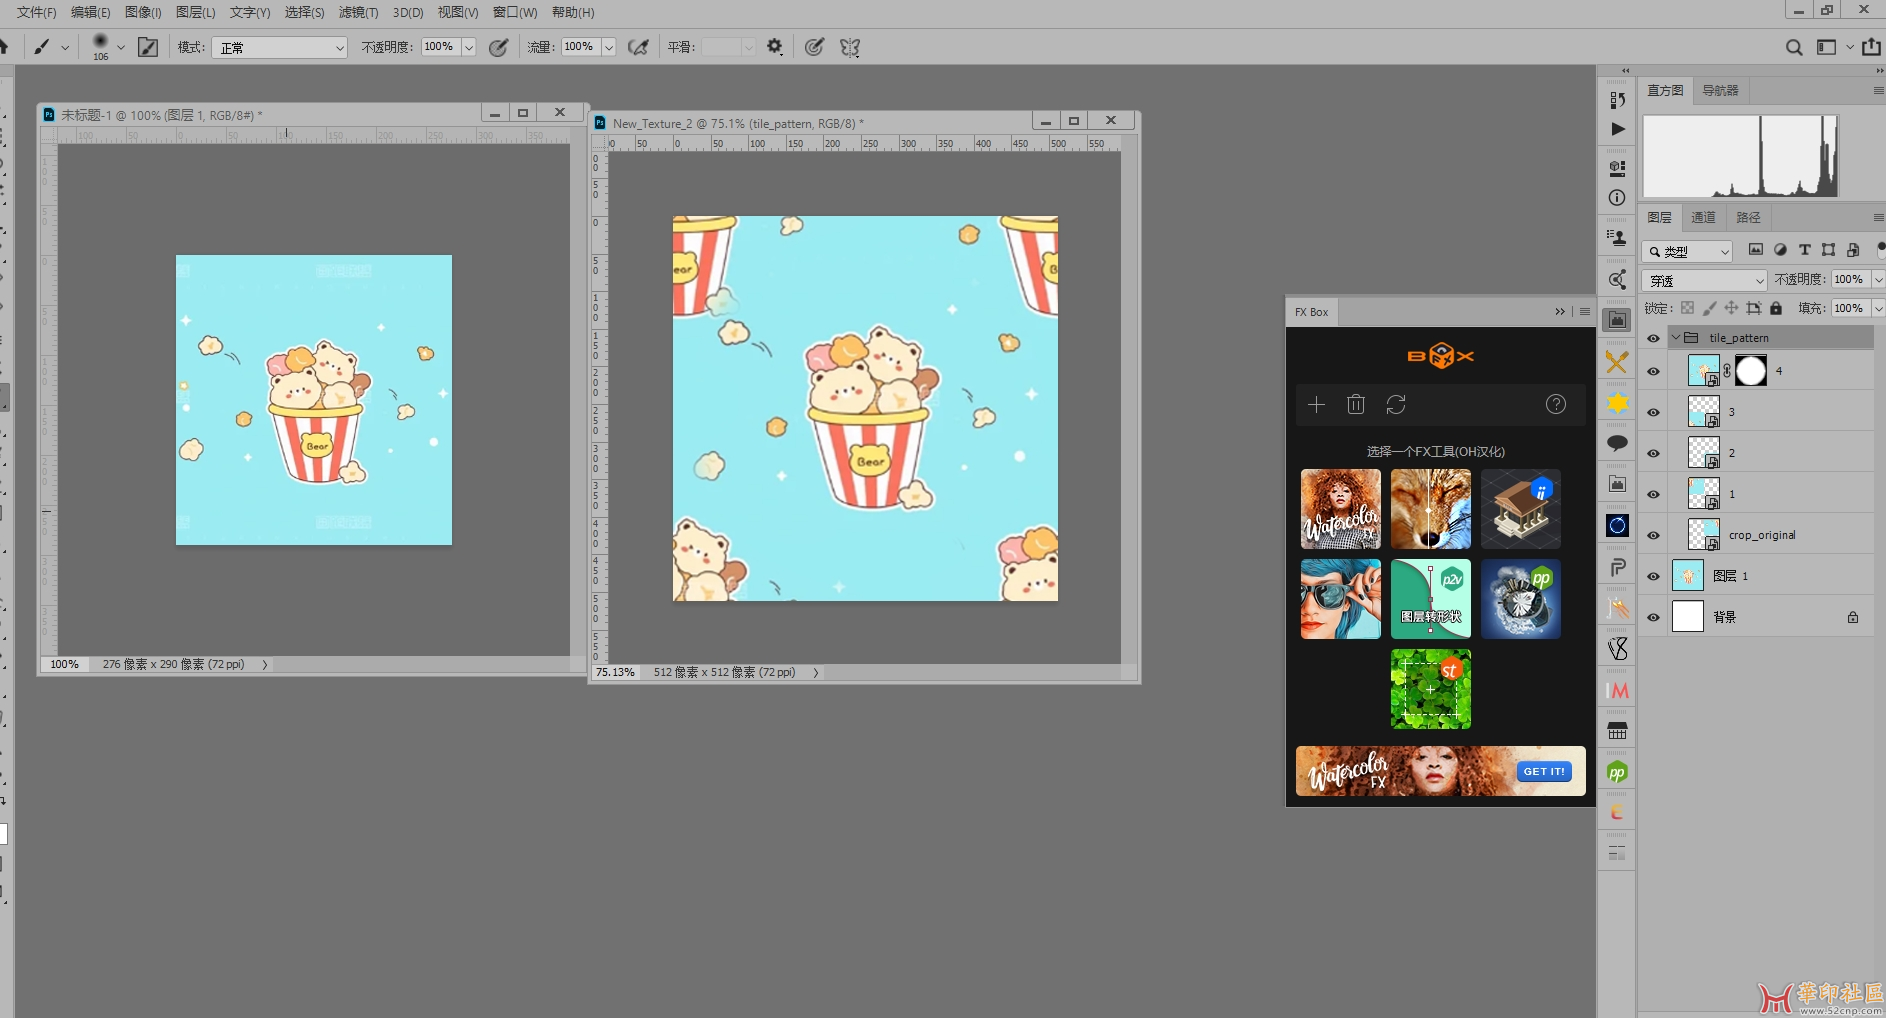Screen dimensions: 1886x1018
Task: Add a new FX tool with plus
Action: [x=1316, y=404]
